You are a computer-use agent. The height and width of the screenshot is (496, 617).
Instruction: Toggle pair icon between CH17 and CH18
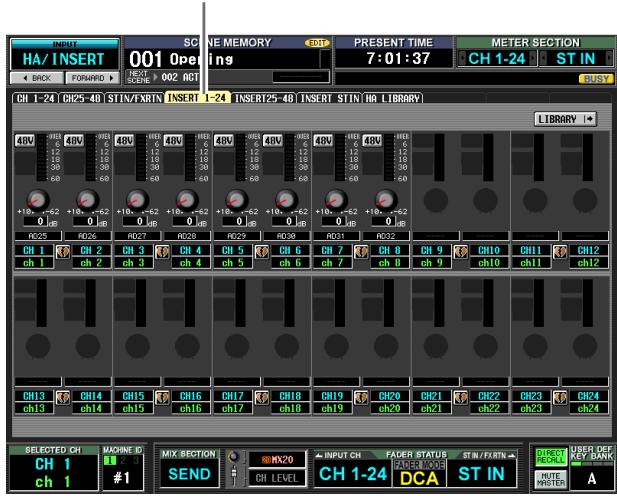[x=261, y=397]
